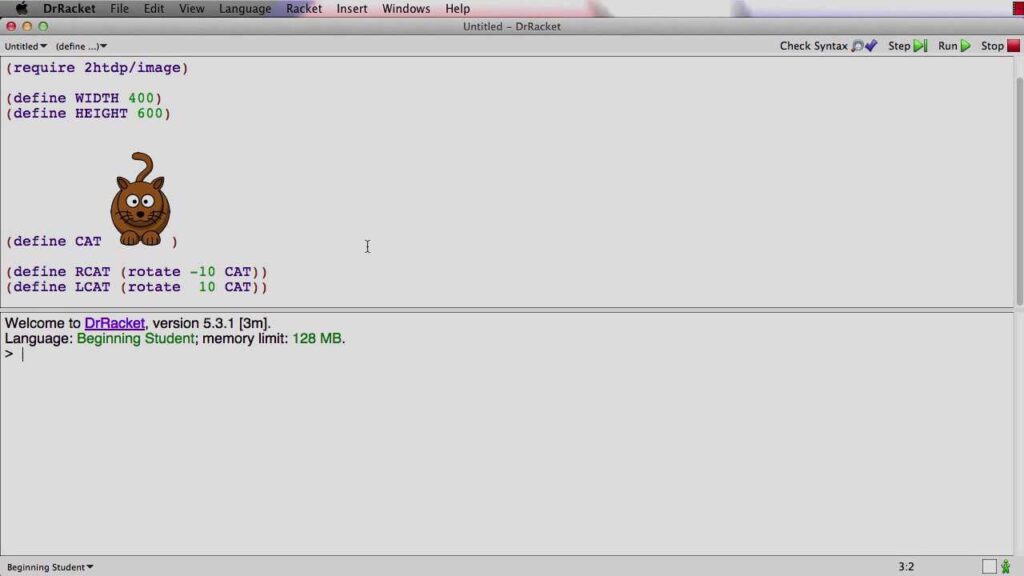The height and width of the screenshot is (576, 1024).
Task: Open the Windows menu
Action: coord(406,8)
